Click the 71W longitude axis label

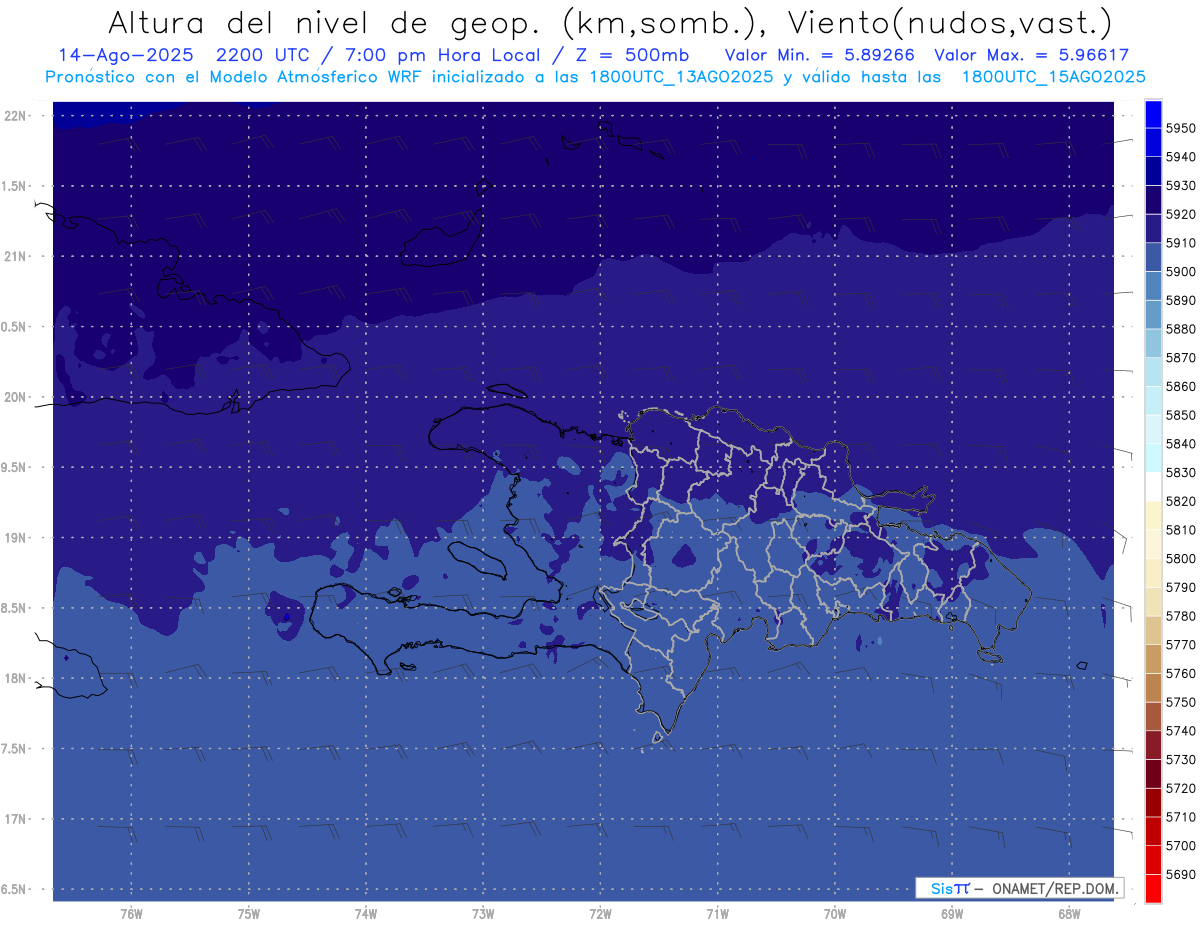[x=717, y=914]
